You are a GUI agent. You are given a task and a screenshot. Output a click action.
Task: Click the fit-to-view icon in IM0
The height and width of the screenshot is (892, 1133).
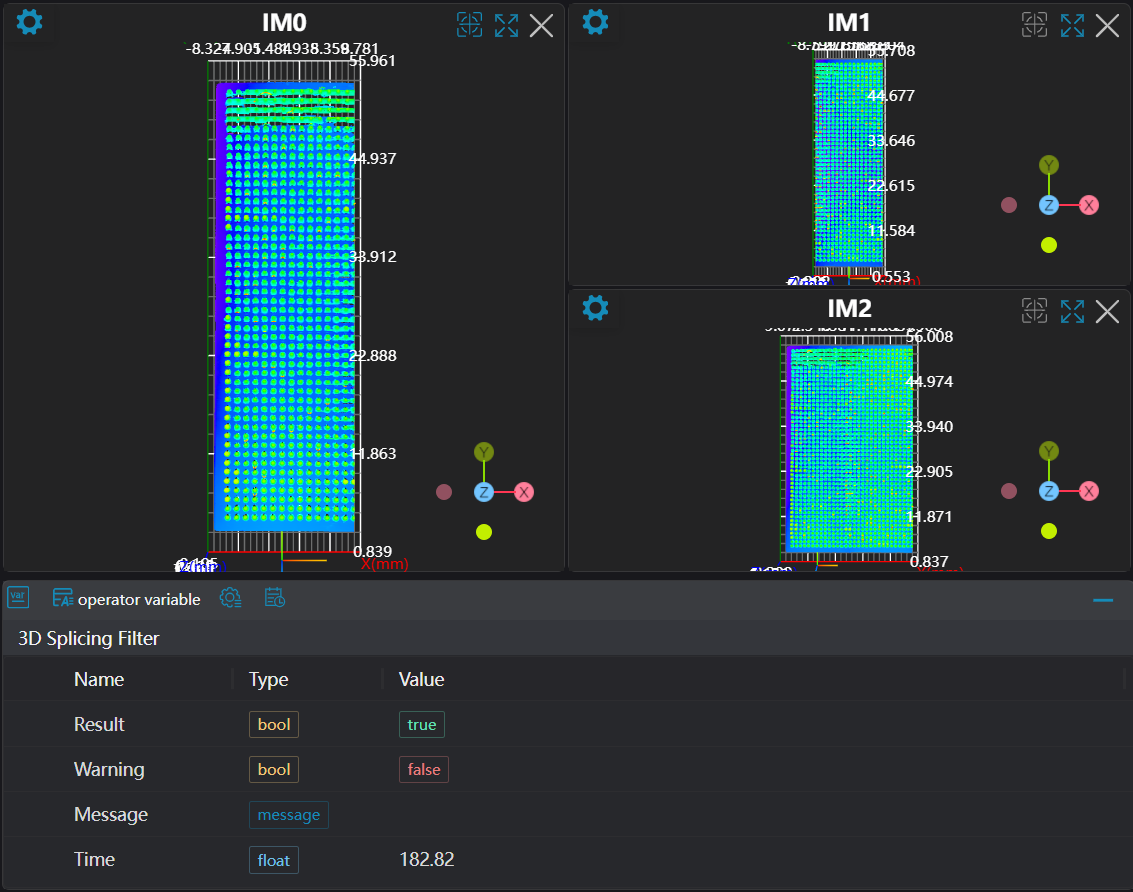point(469,26)
